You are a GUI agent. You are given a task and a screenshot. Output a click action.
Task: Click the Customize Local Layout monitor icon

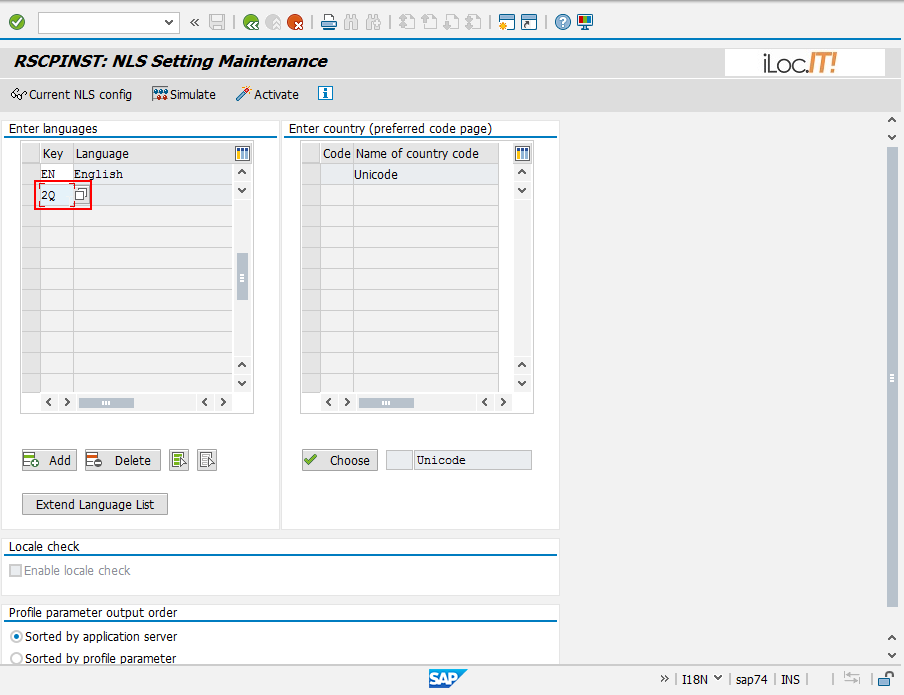(x=585, y=21)
